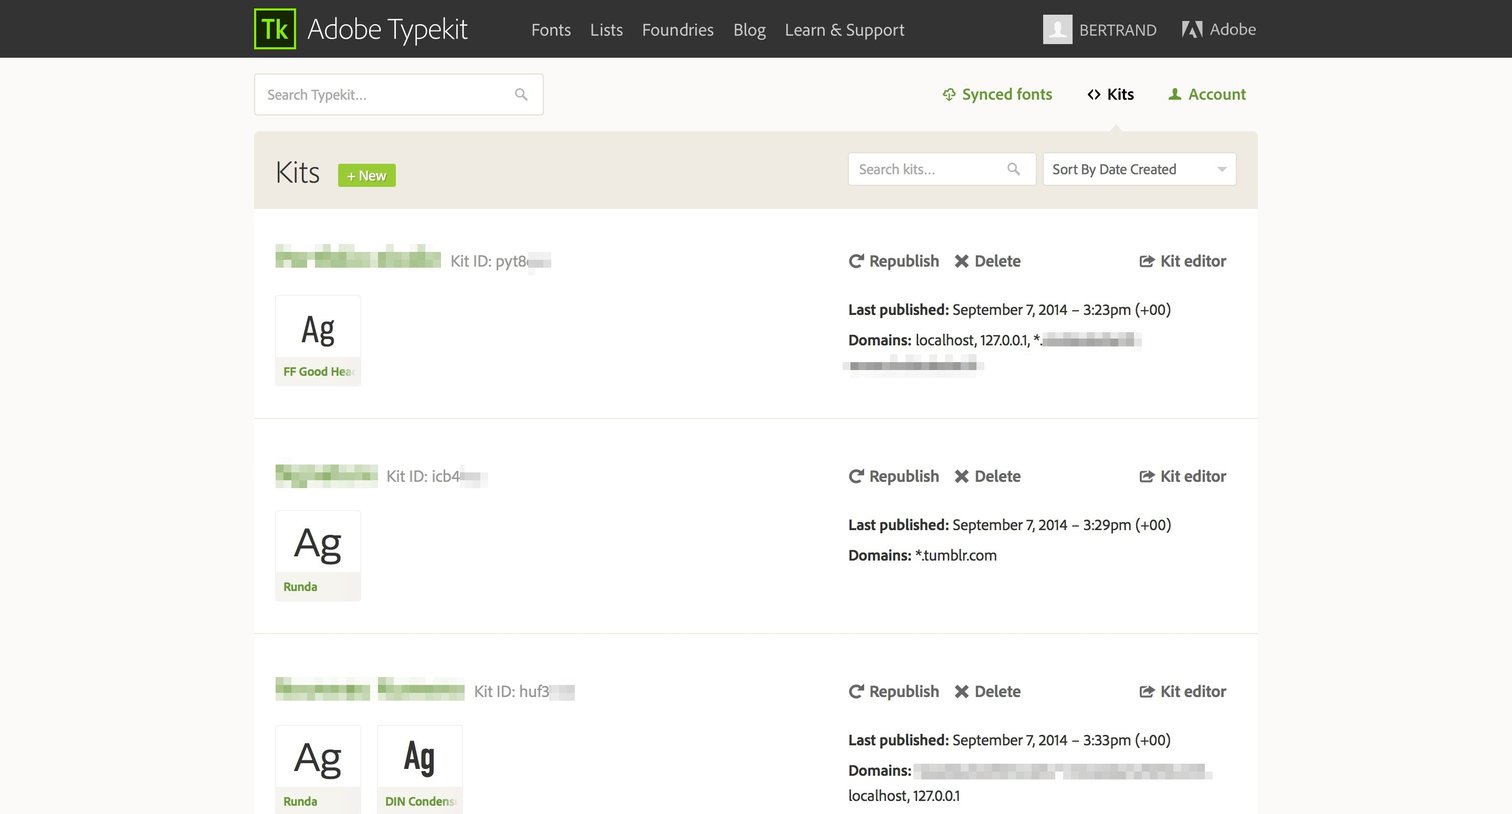Open the Foundries menu

(678, 30)
